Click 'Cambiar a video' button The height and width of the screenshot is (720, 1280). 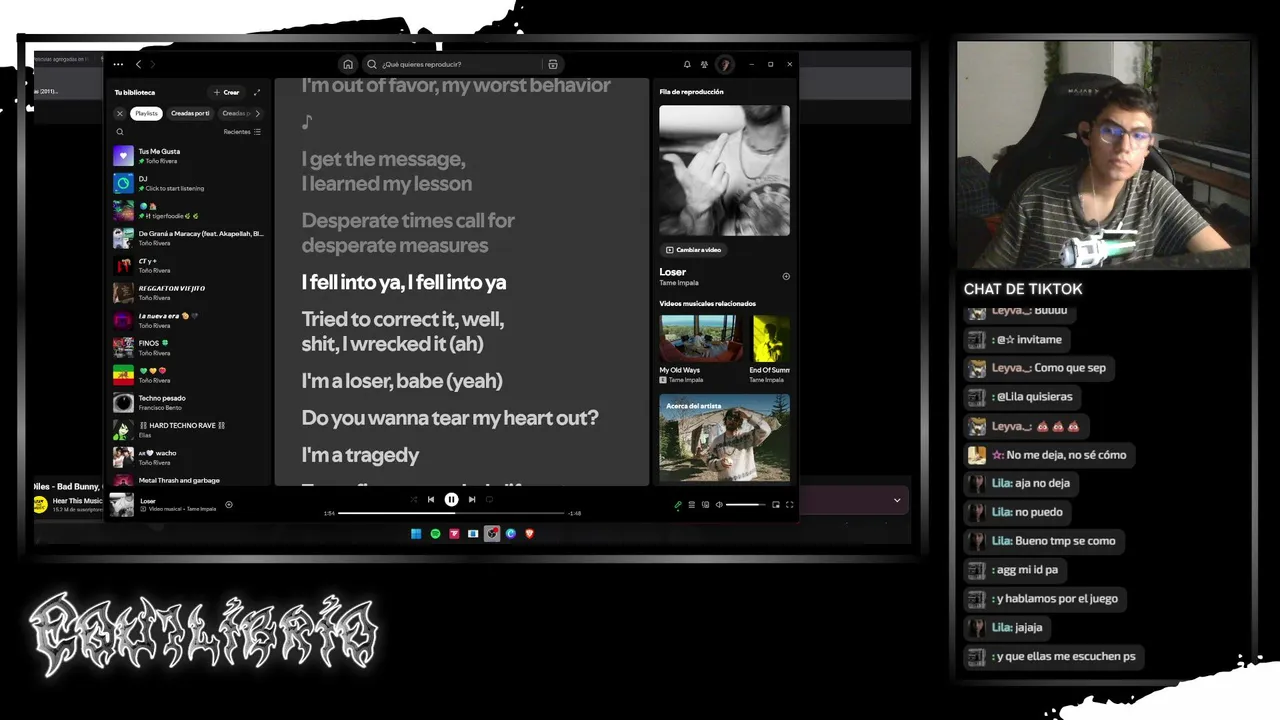[693, 250]
